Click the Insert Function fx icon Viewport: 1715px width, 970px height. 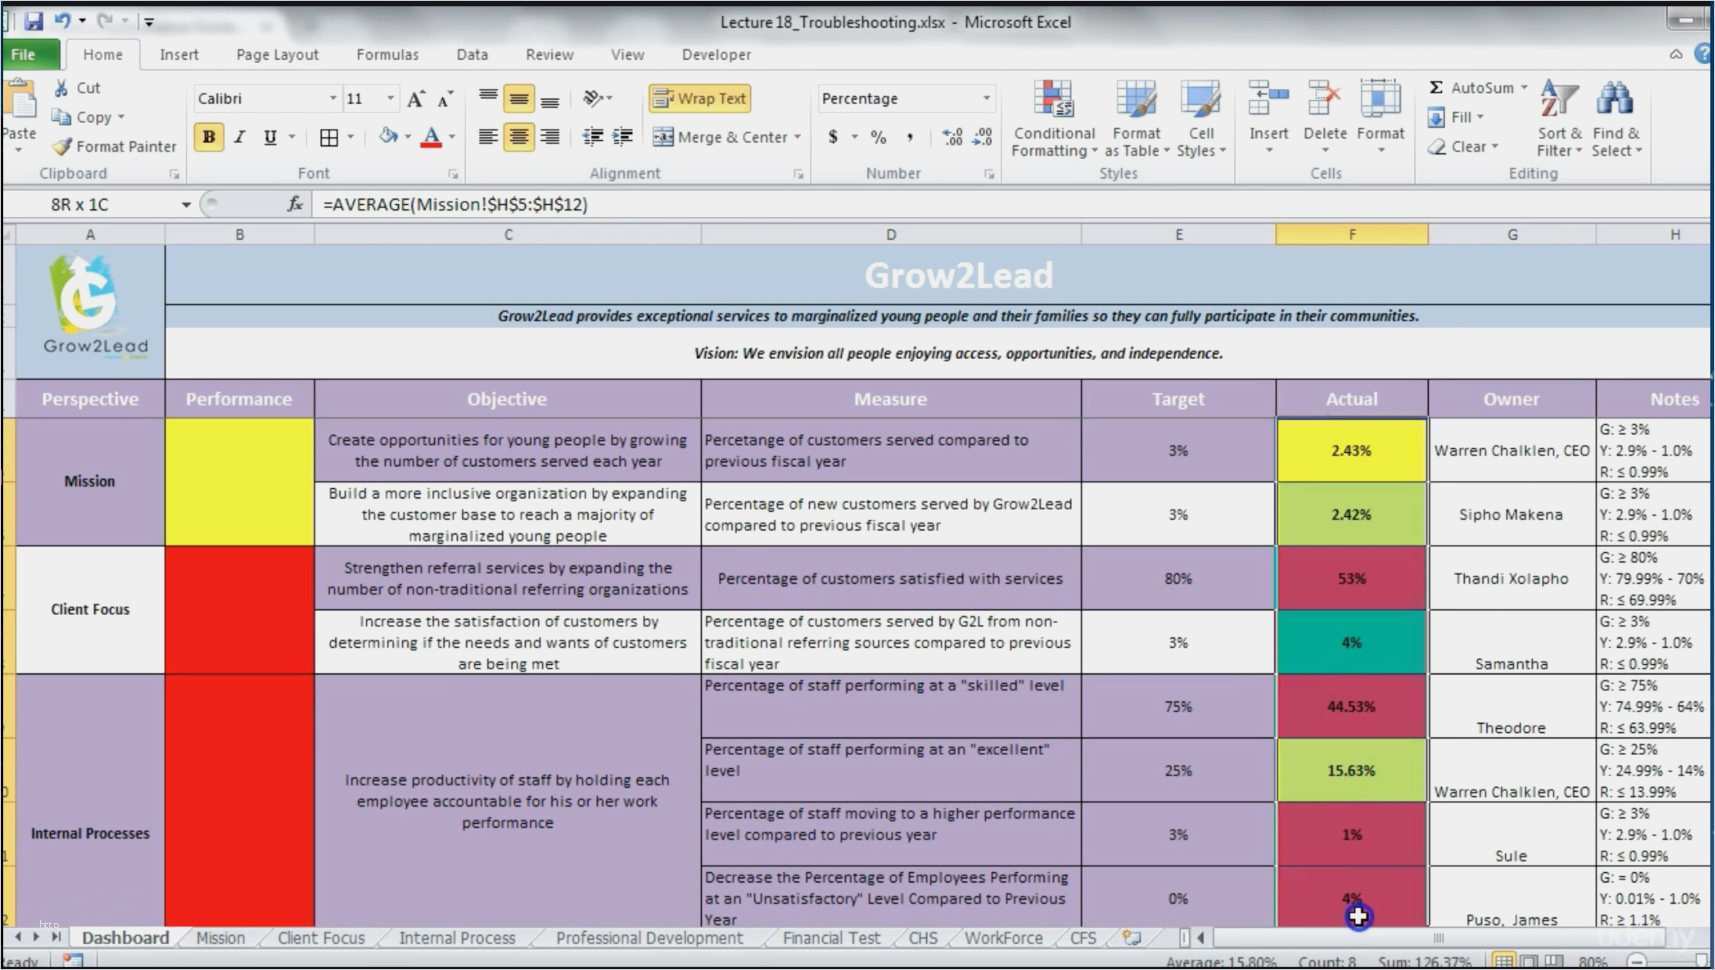tap(294, 204)
